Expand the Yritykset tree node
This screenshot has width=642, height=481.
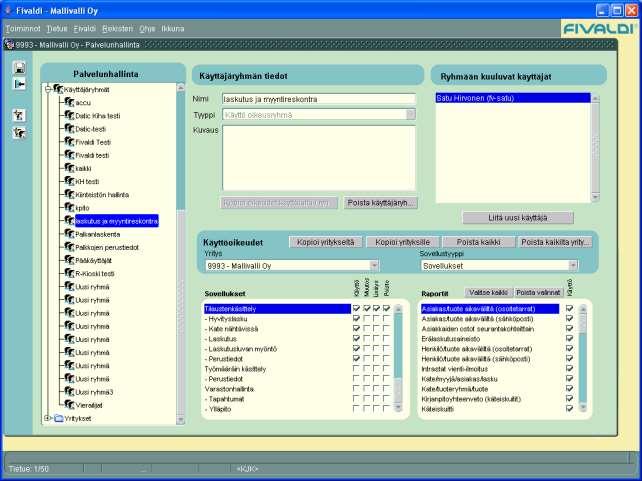point(47,418)
